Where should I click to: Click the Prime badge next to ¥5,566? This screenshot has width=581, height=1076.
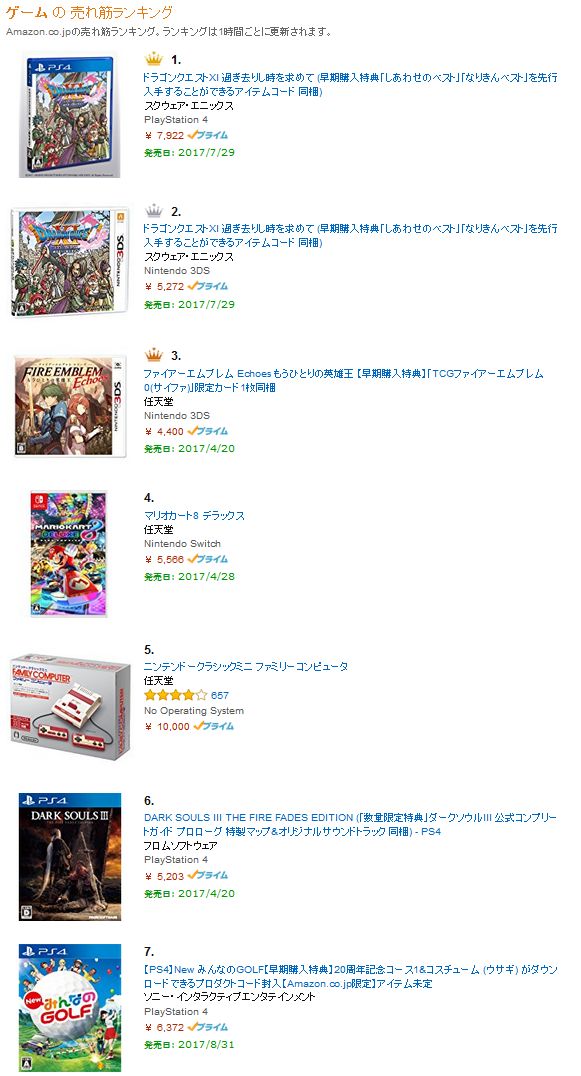pyautogui.click(x=208, y=559)
